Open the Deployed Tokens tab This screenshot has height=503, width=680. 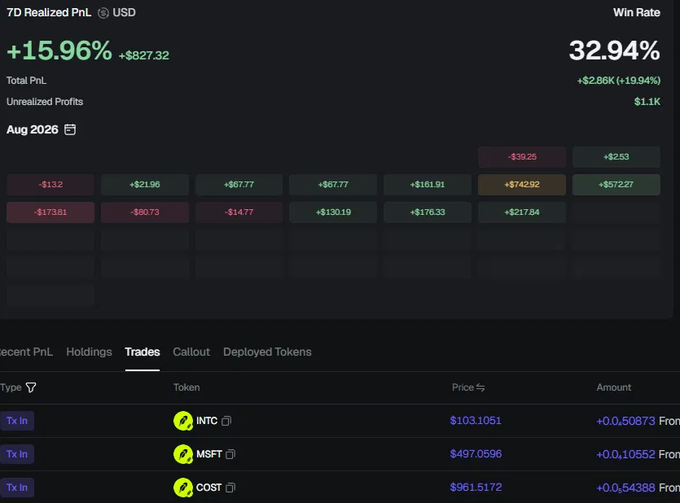click(267, 352)
